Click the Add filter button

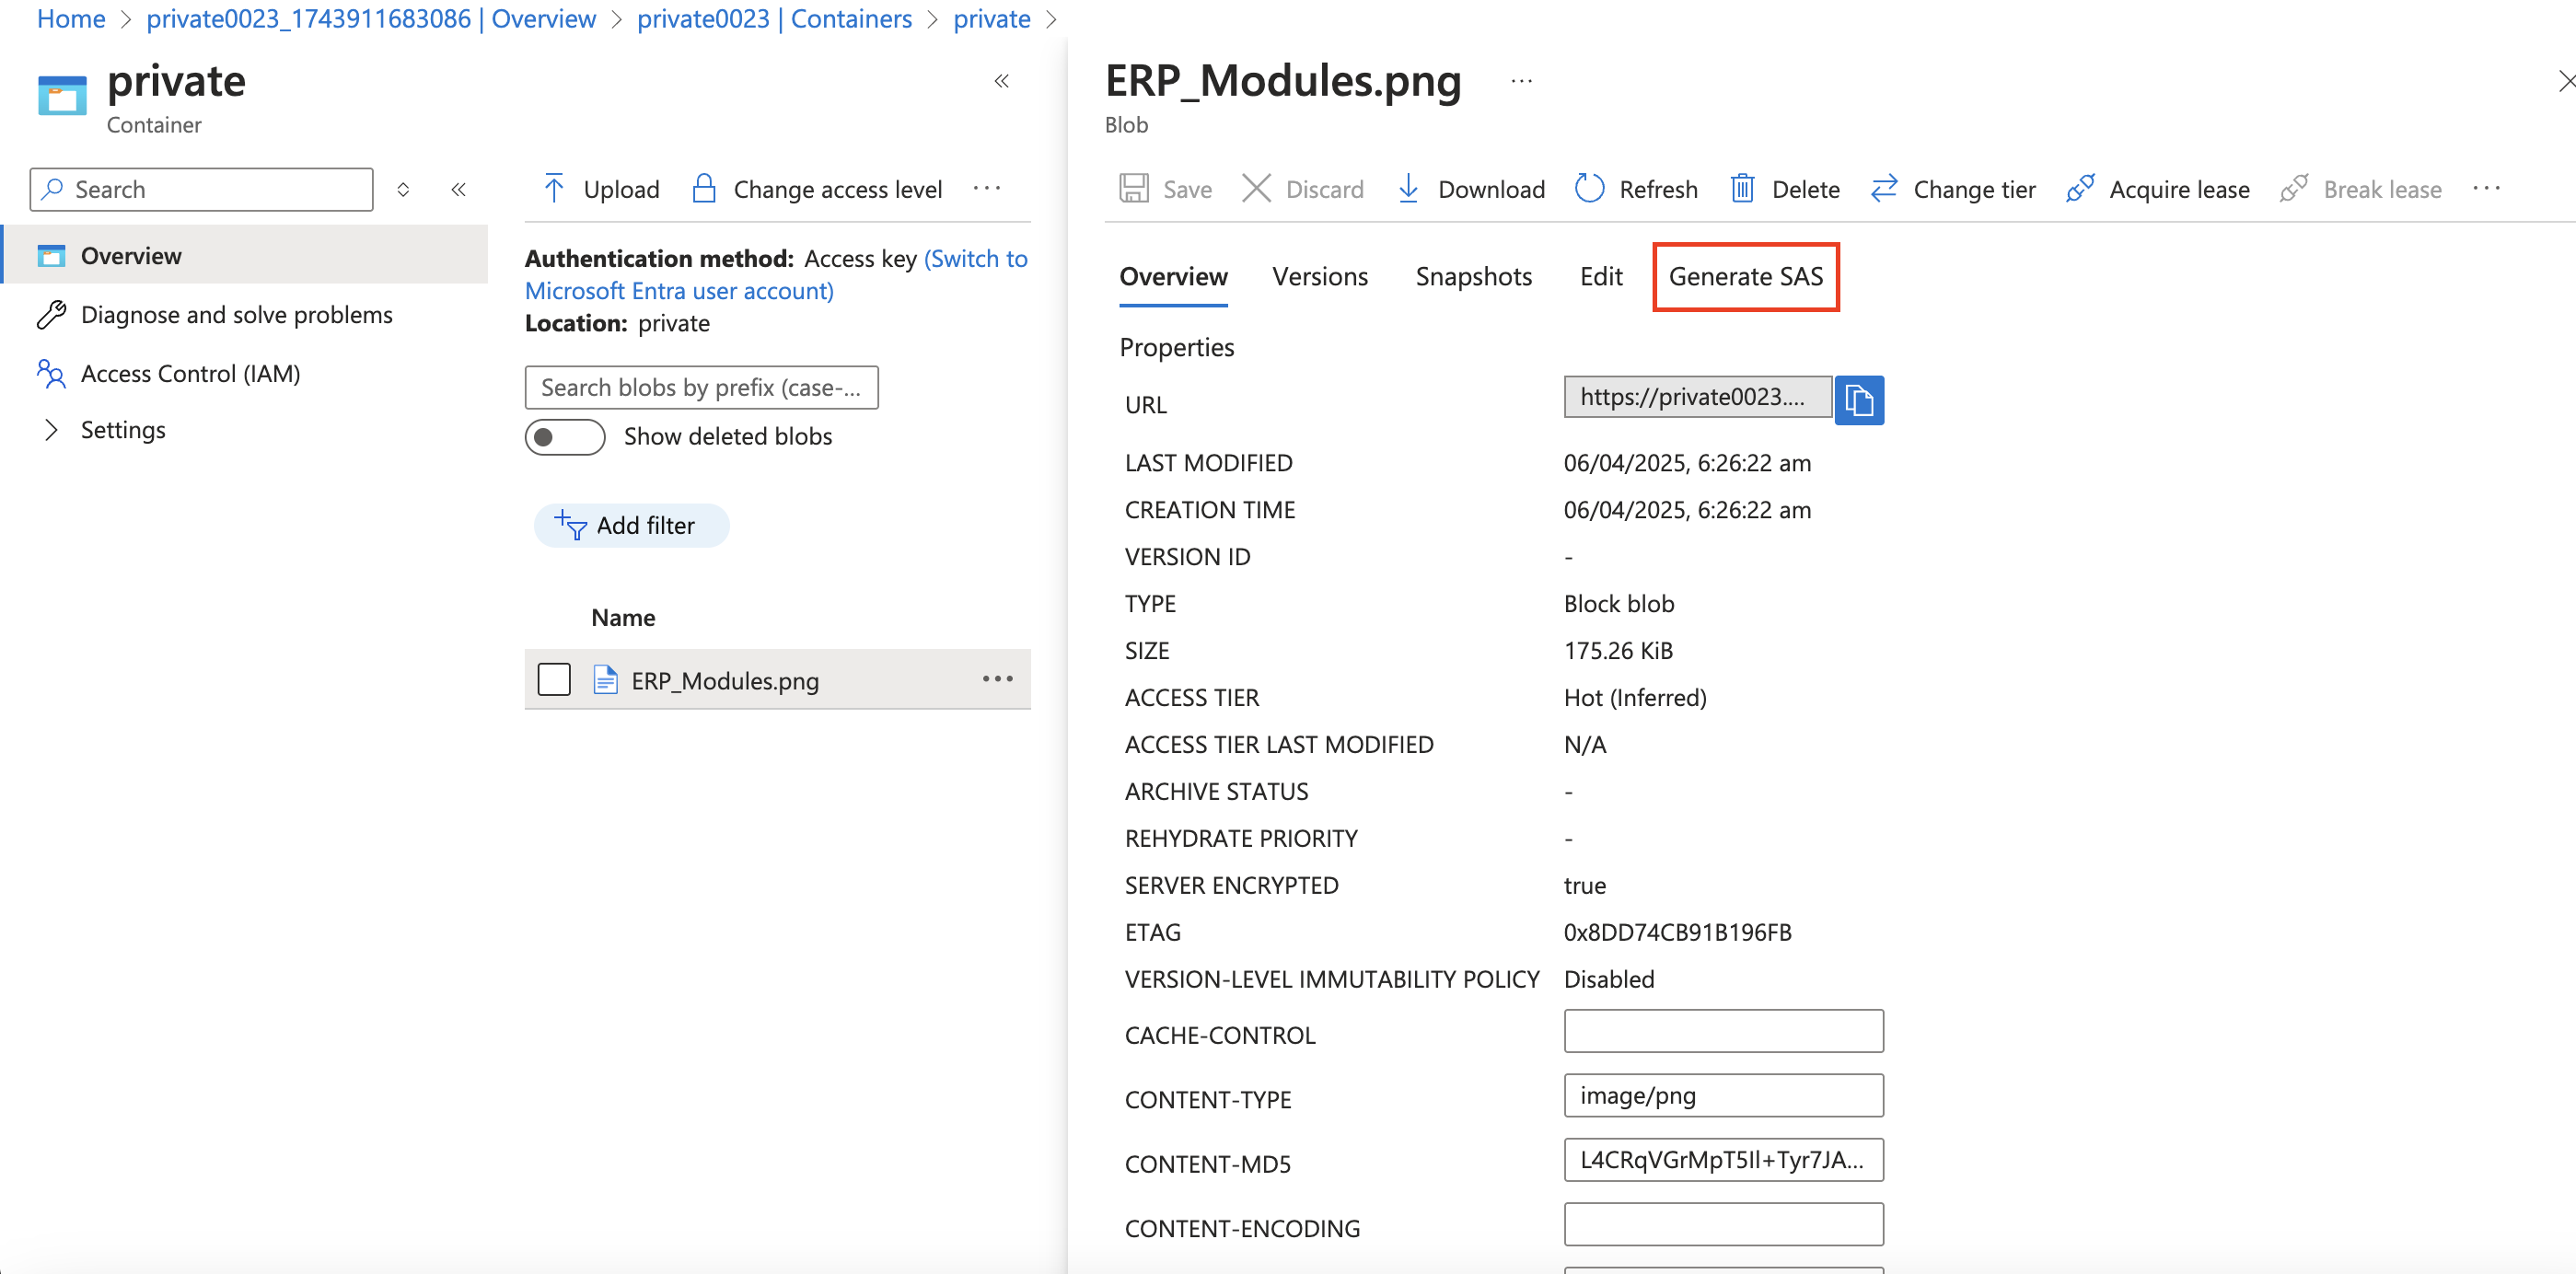click(x=631, y=525)
